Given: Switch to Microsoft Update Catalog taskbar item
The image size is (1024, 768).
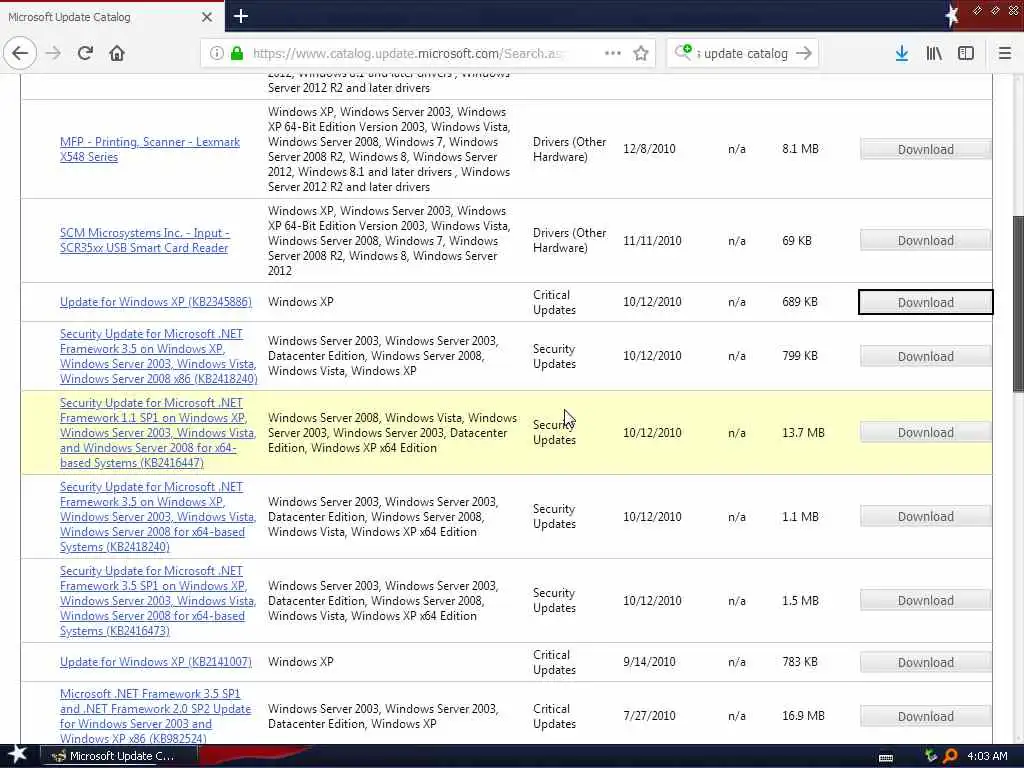Looking at the screenshot, I should [x=120, y=756].
